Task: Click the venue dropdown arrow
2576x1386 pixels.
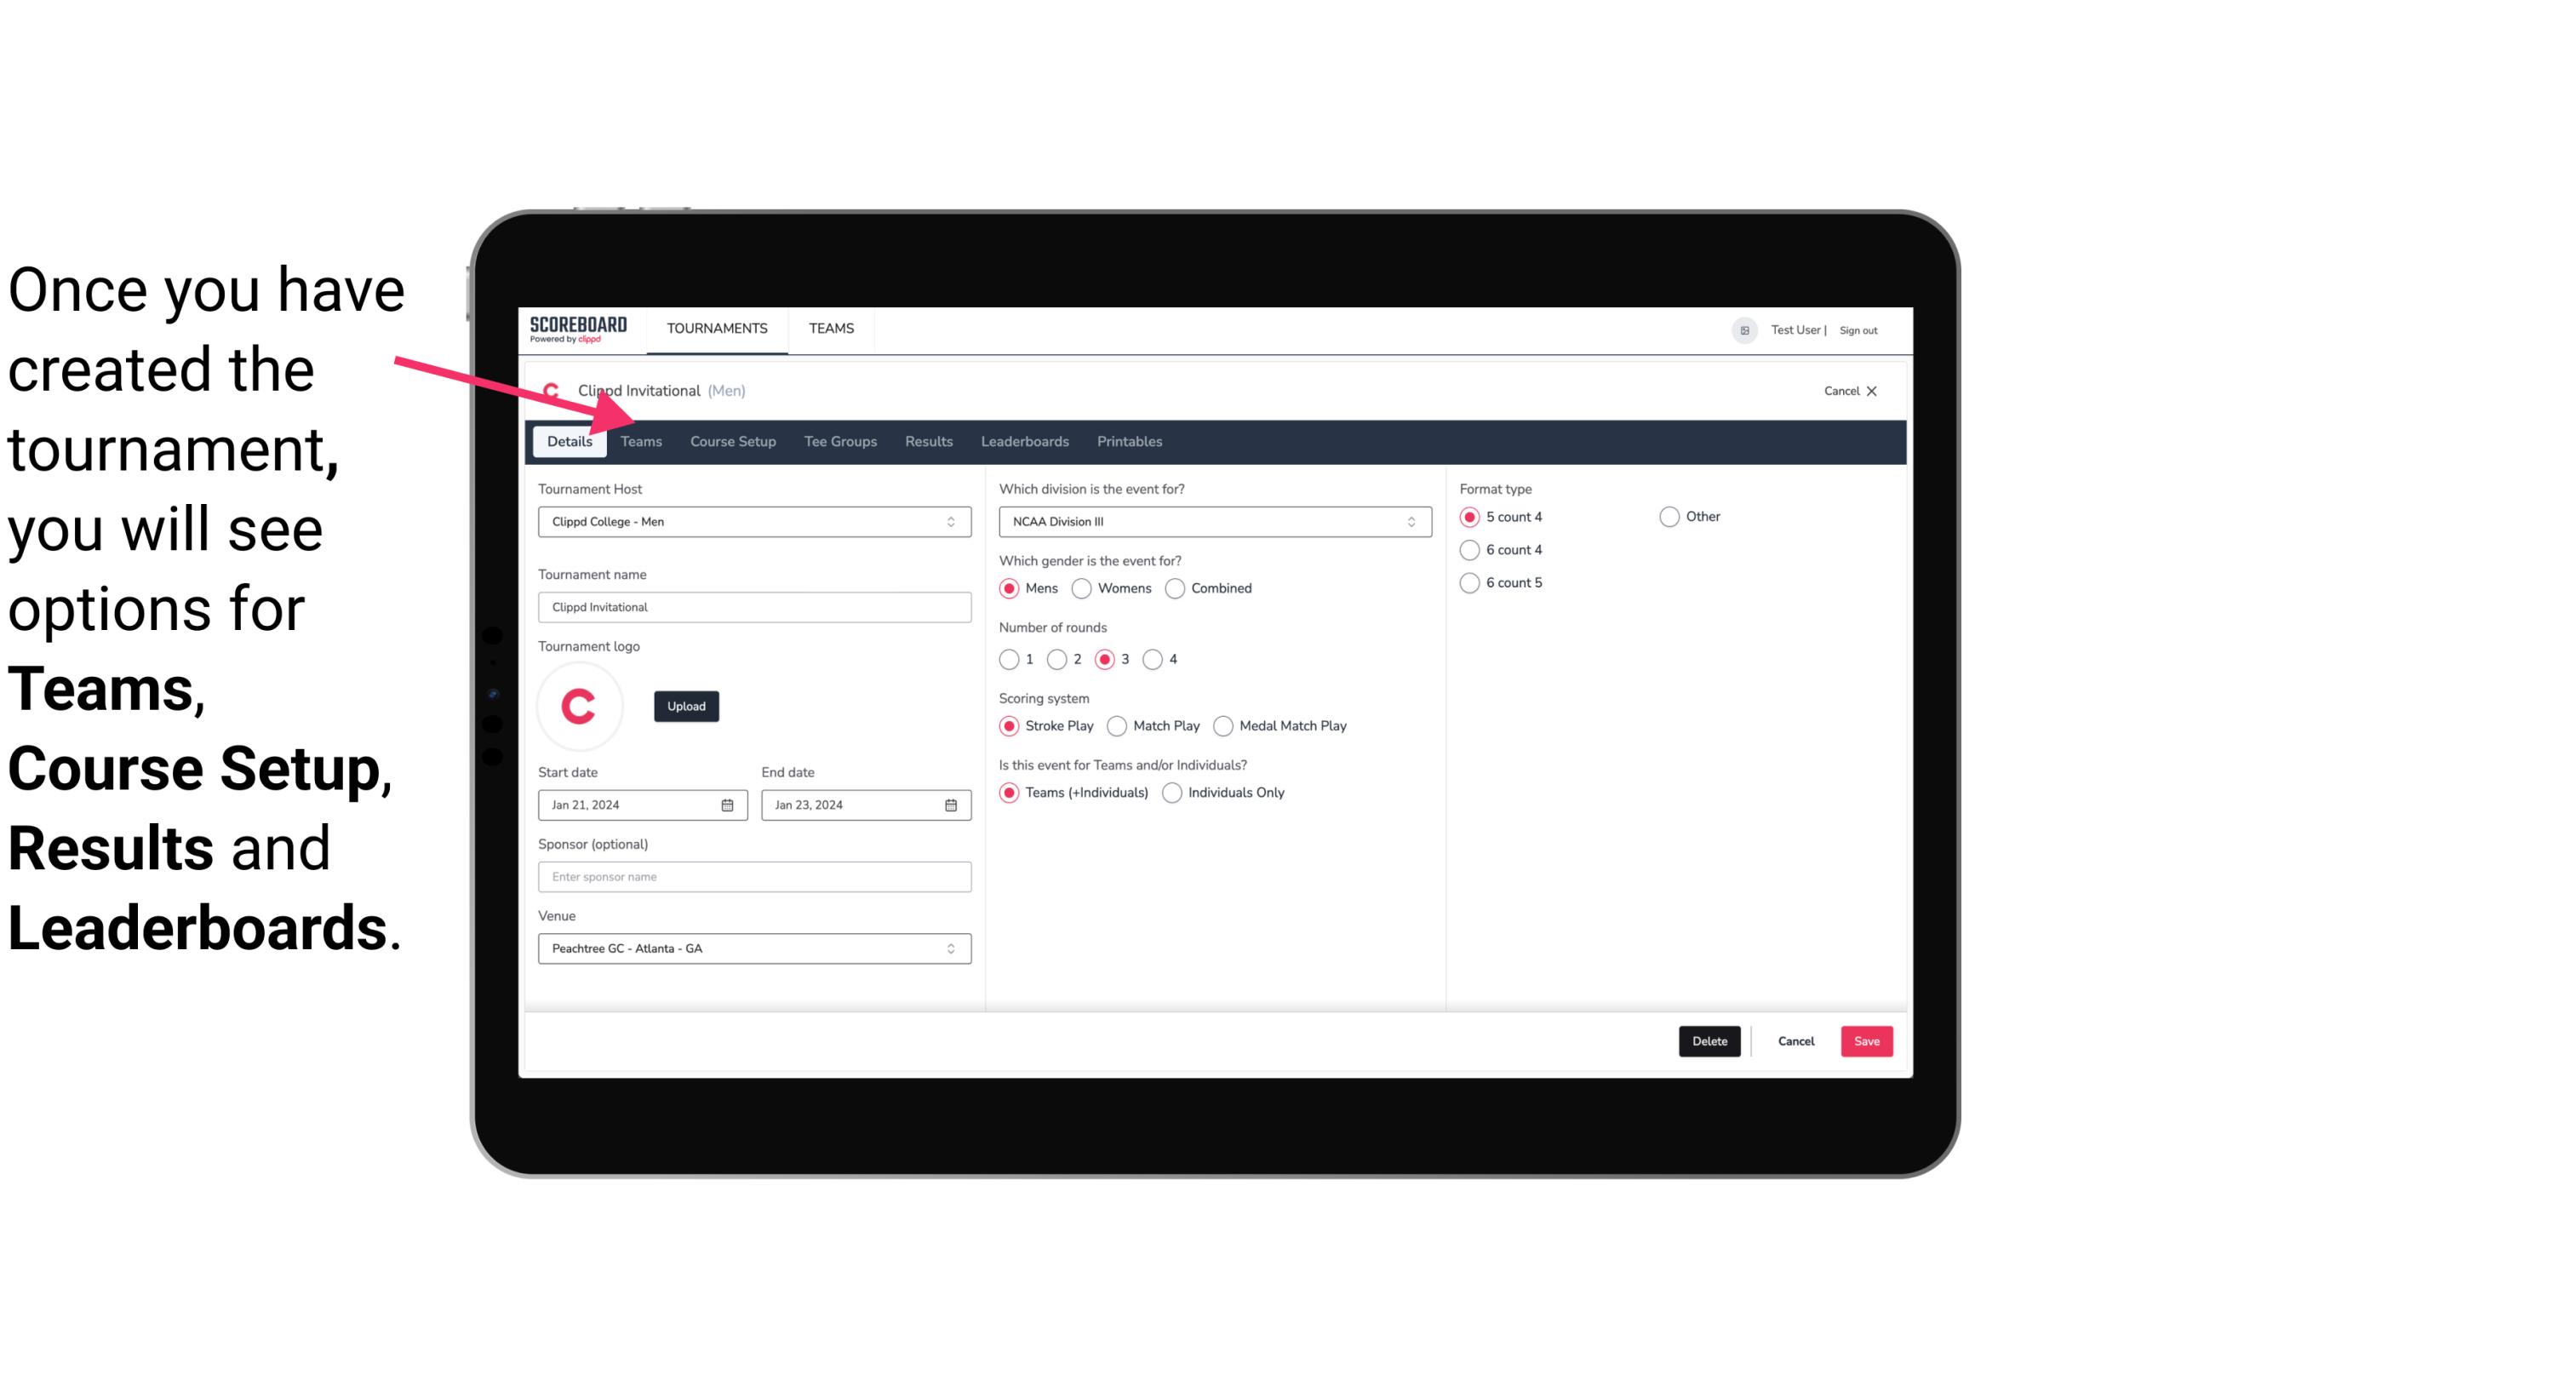Action: [x=953, y=949]
